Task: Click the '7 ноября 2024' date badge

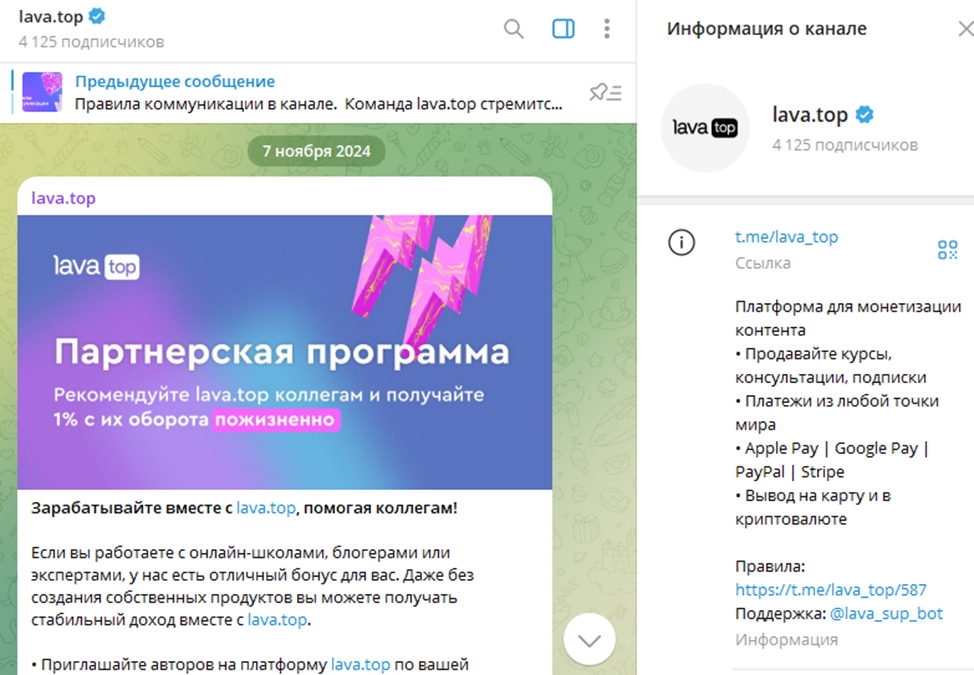Action: [x=316, y=152]
